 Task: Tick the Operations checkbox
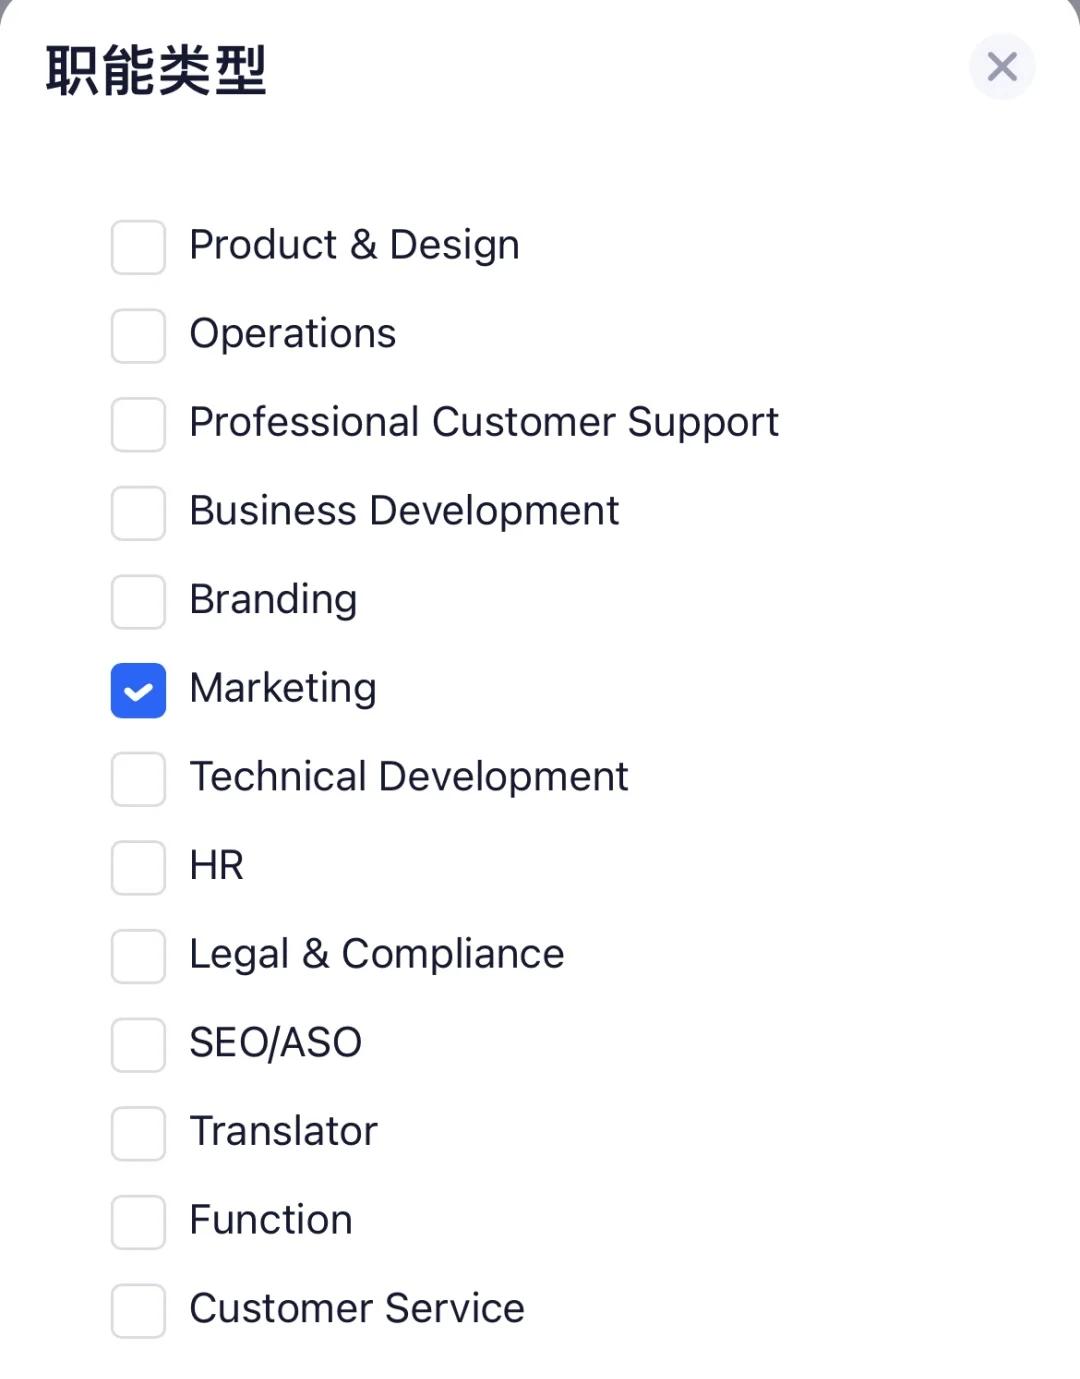[x=138, y=335]
